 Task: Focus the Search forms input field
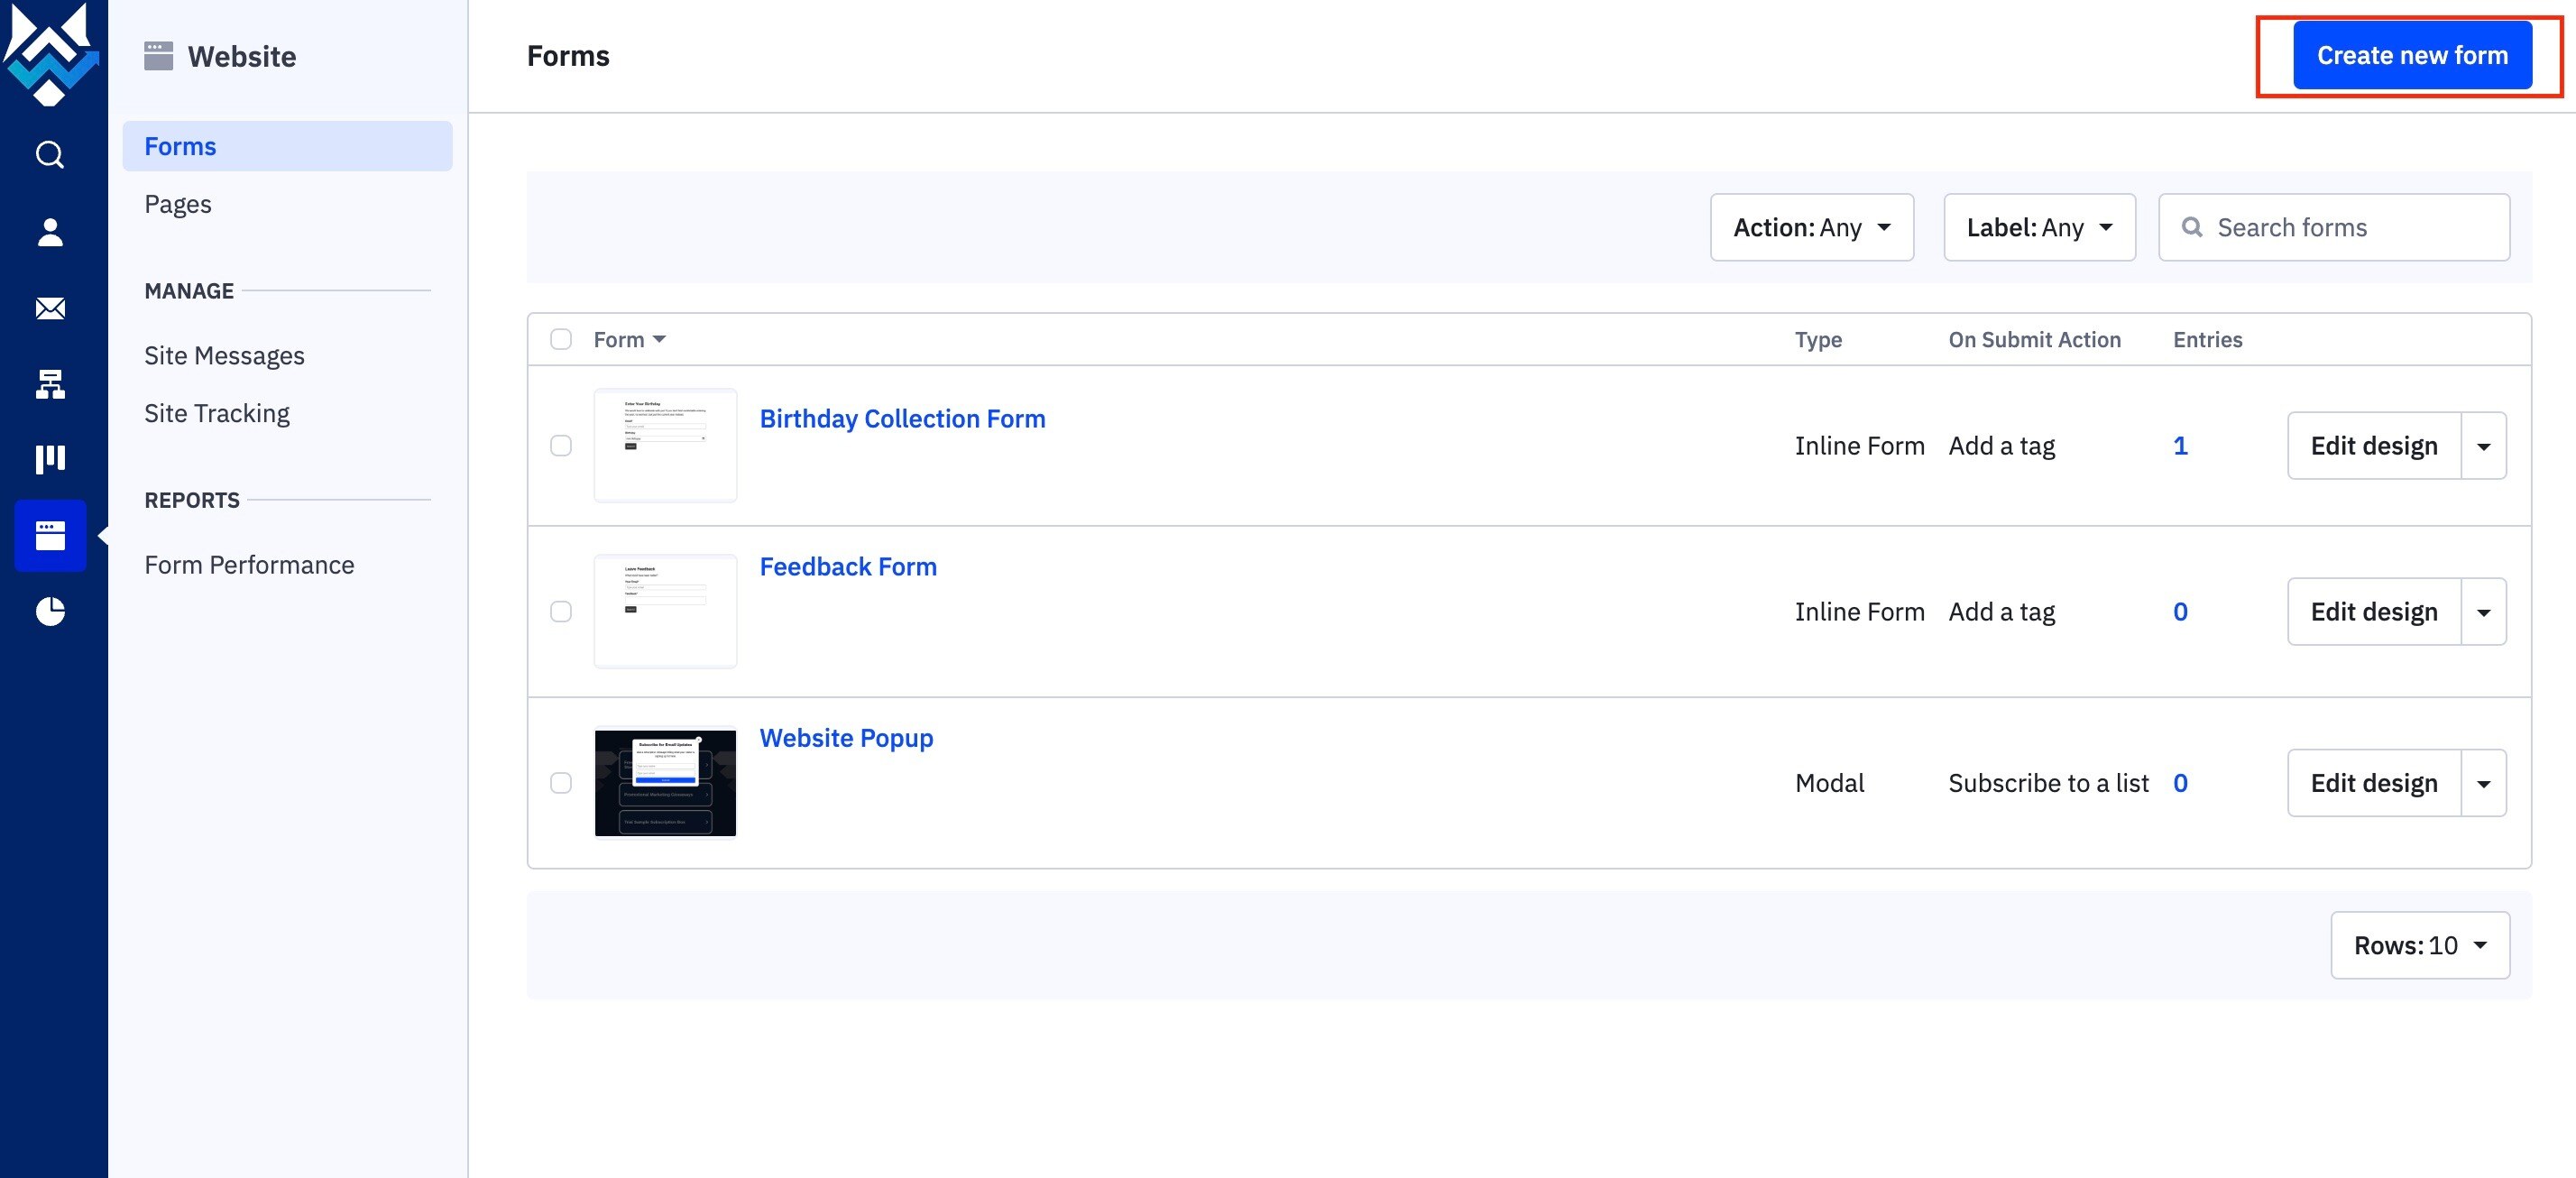pyautogui.click(x=2334, y=227)
